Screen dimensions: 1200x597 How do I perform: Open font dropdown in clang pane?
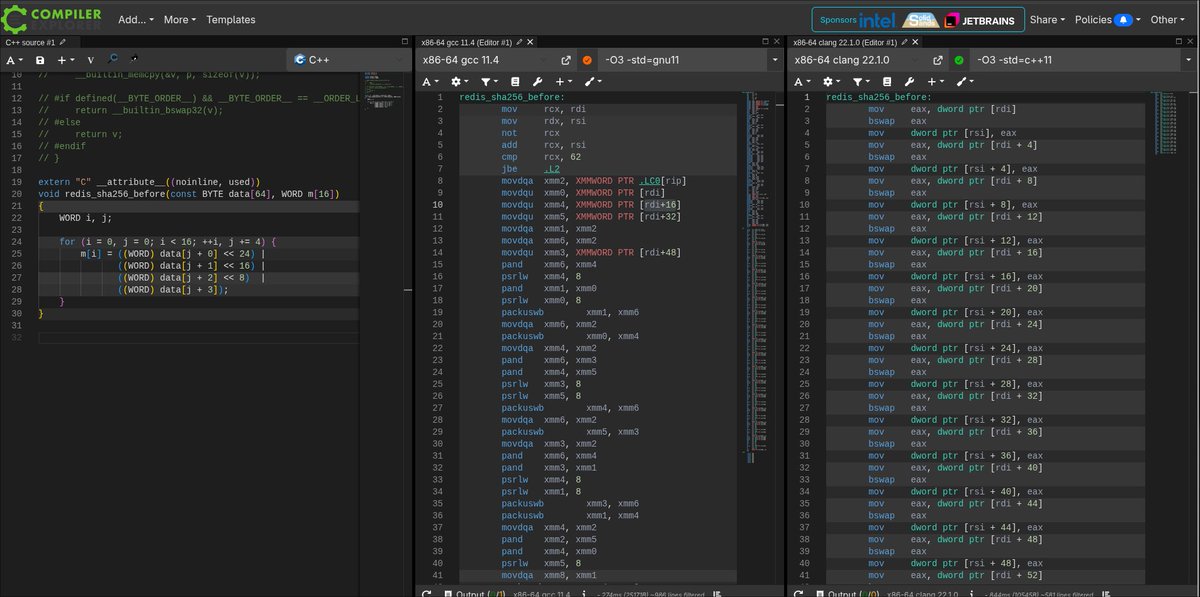tap(801, 81)
